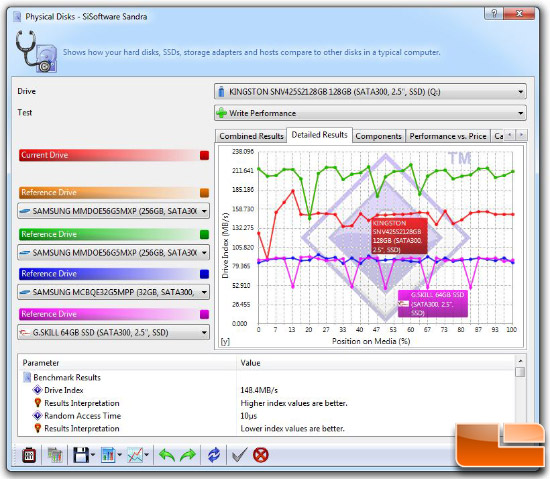Click the results list scrollbar thumb

pos(520,372)
